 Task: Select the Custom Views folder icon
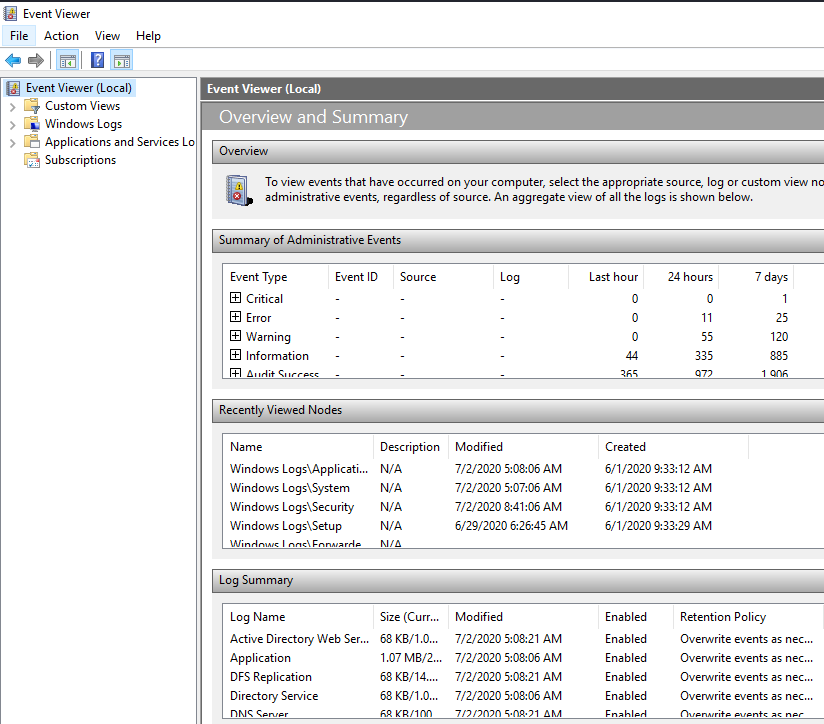32,106
